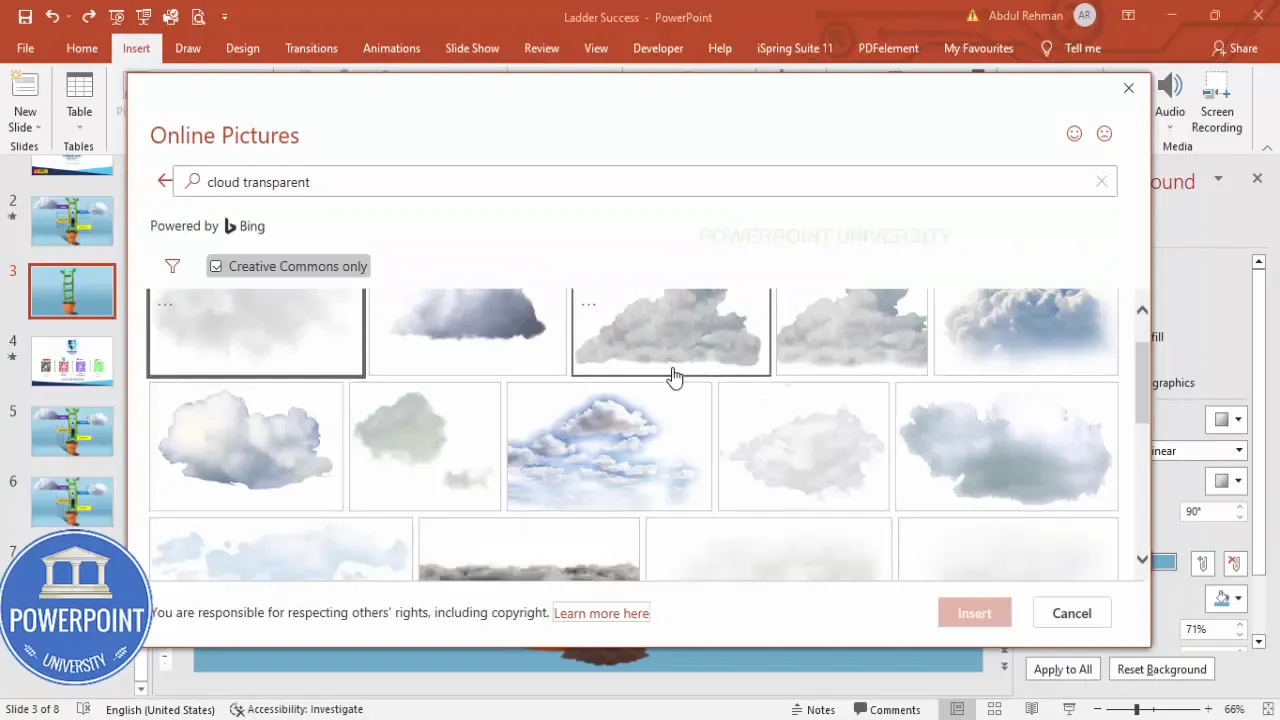The height and width of the screenshot is (720, 1280).
Task: Open the Notes pane
Action: [x=812, y=709]
